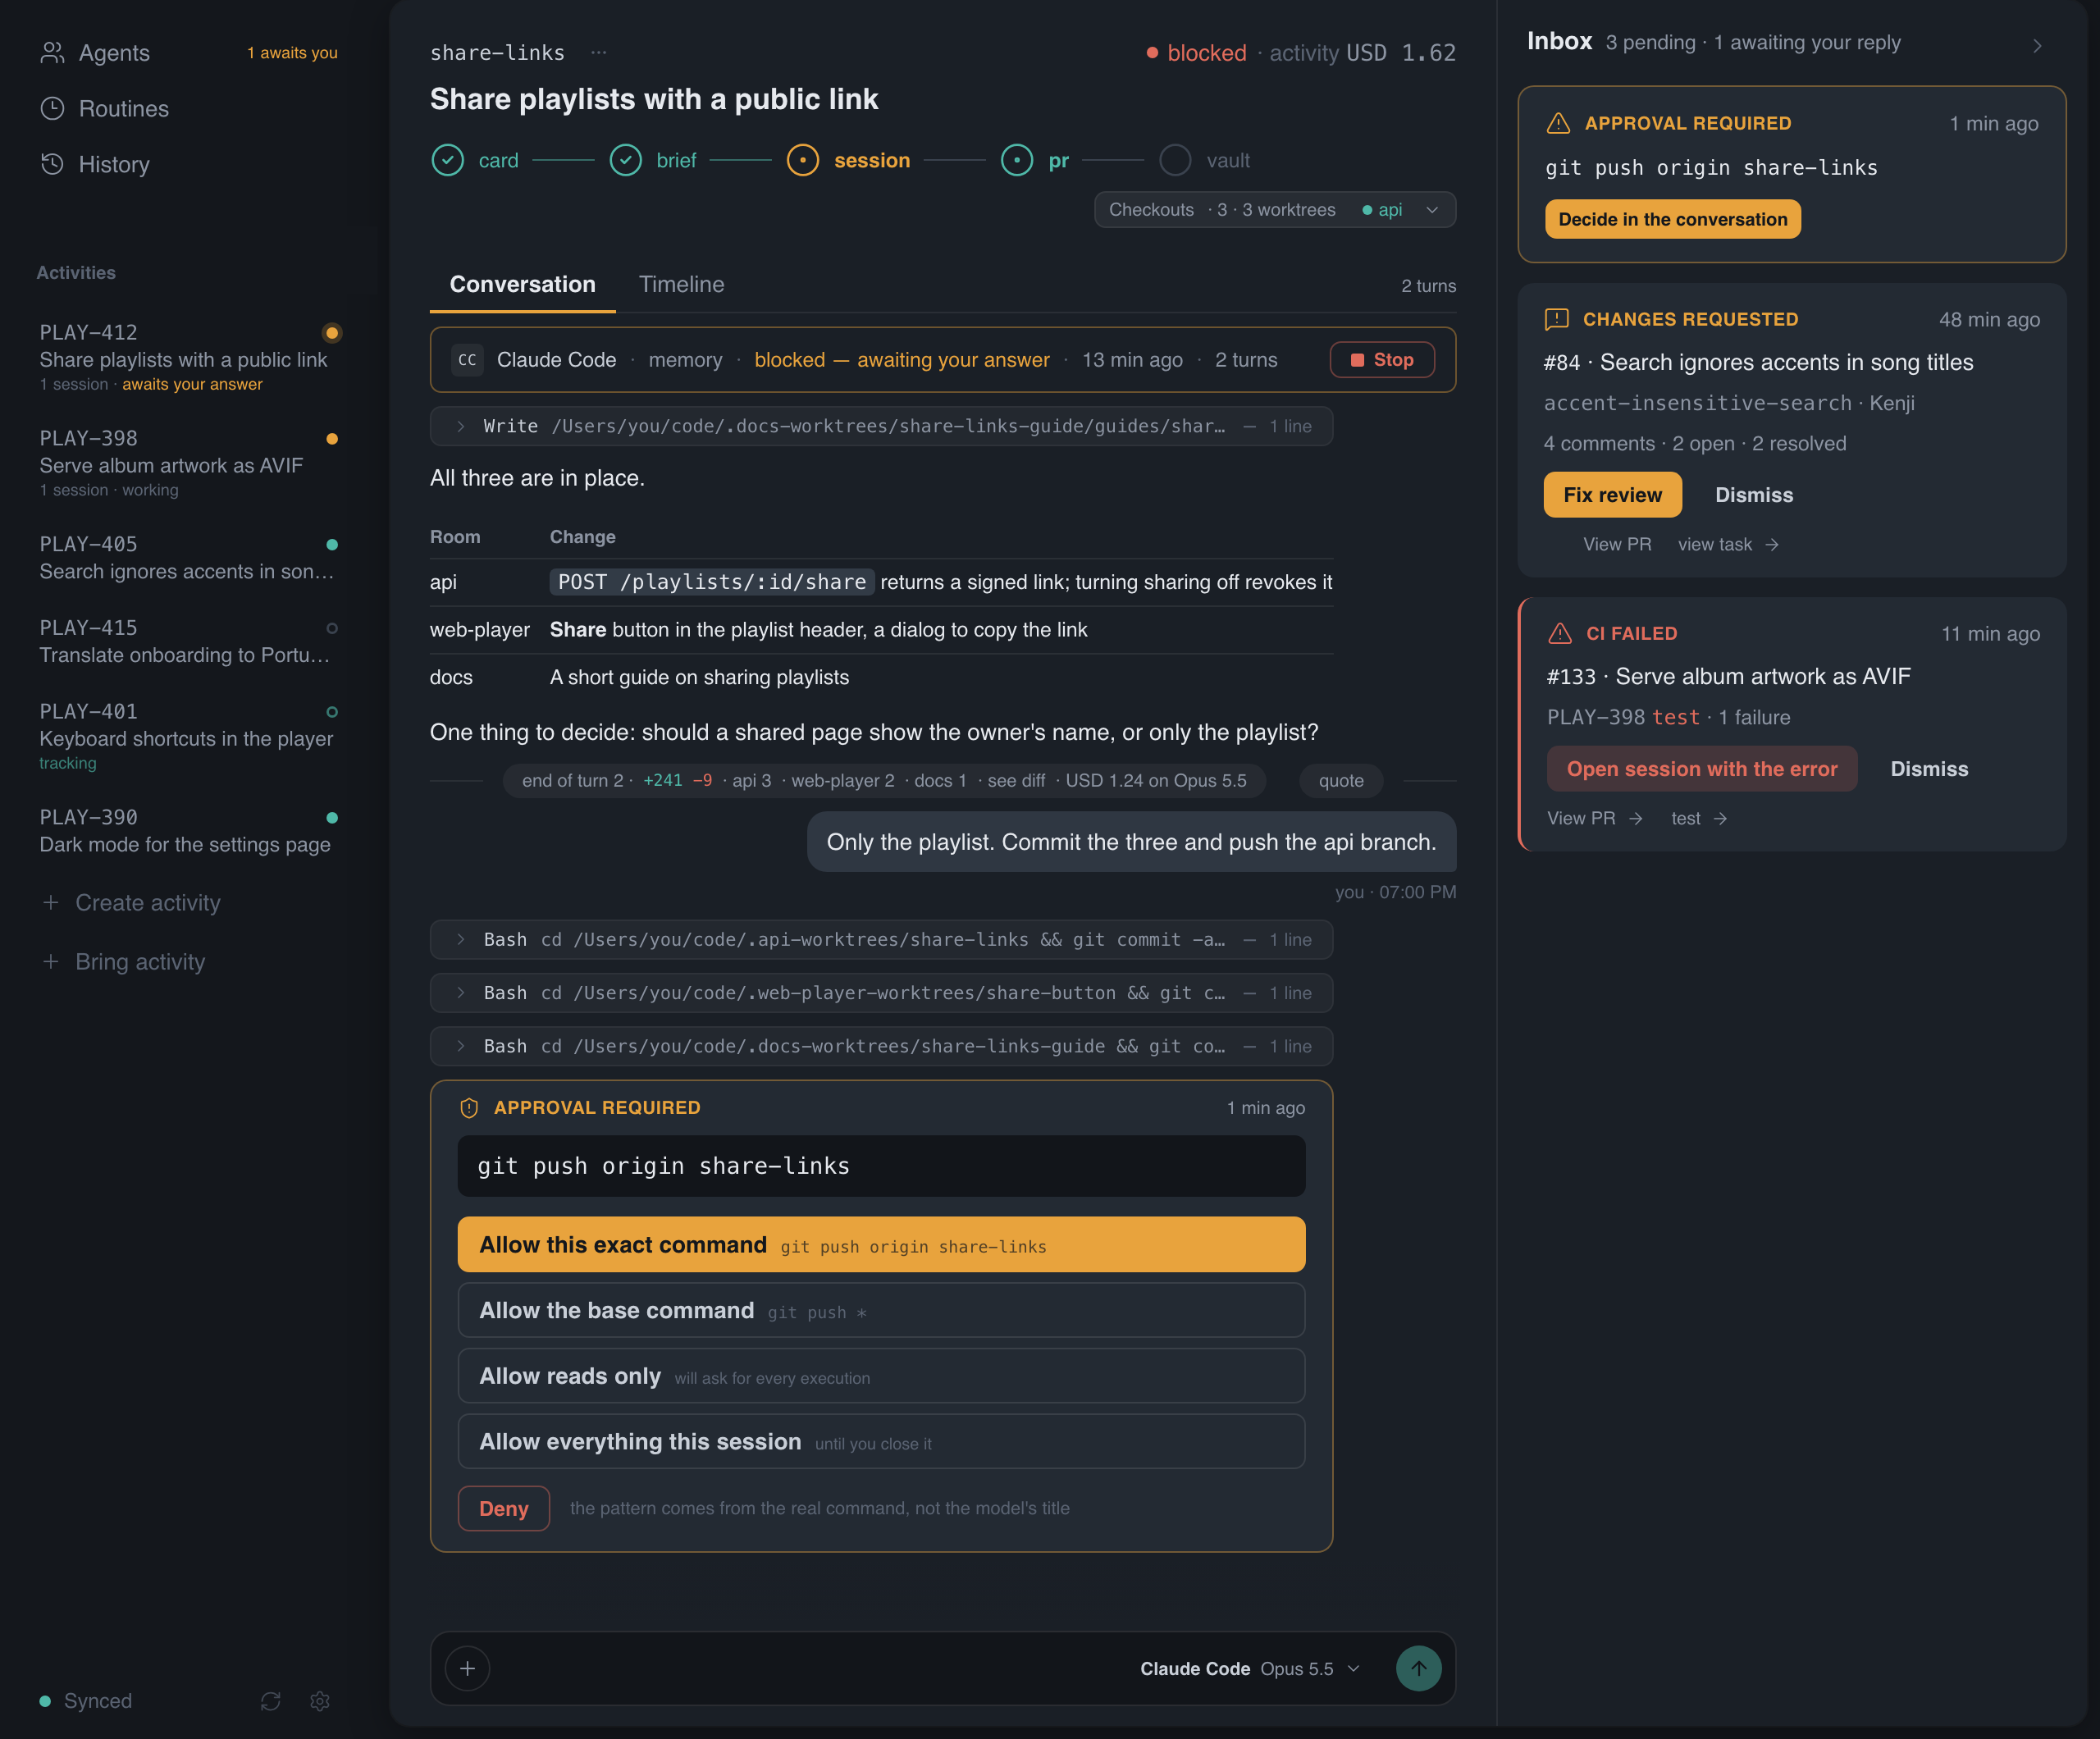Click the pr step circle
Viewport: 2100px width, 1739px height.
click(x=1017, y=160)
